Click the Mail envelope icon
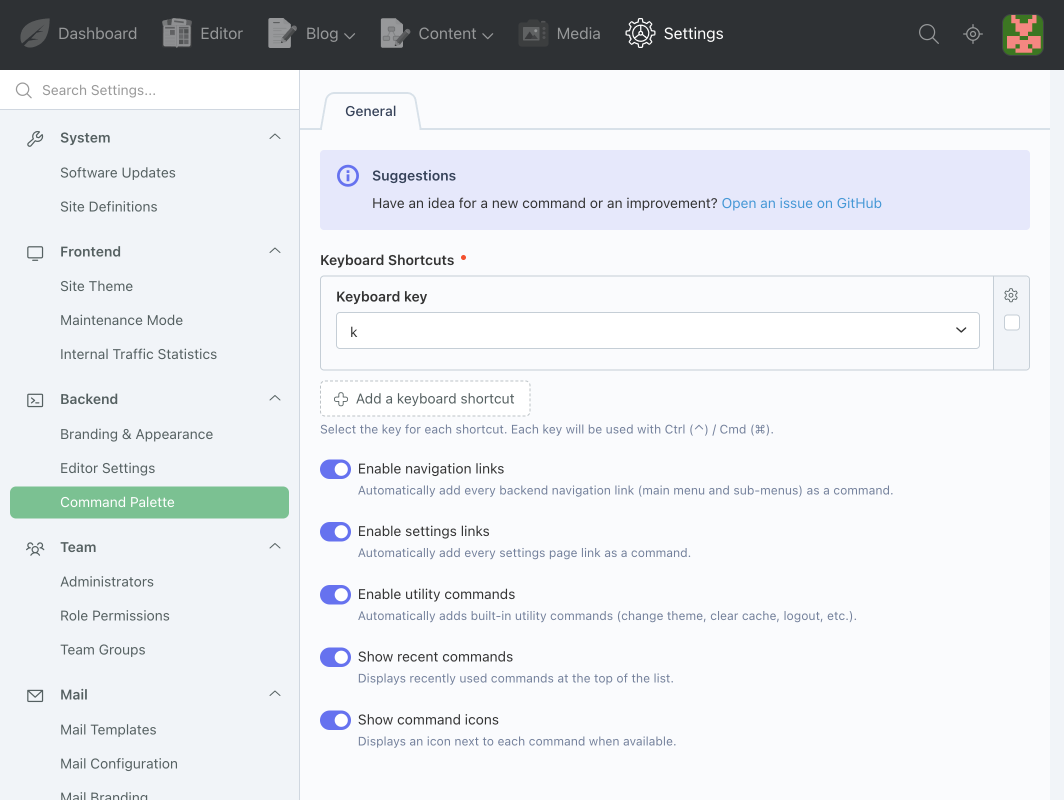The height and width of the screenshot is (800, 1064). 35,696
